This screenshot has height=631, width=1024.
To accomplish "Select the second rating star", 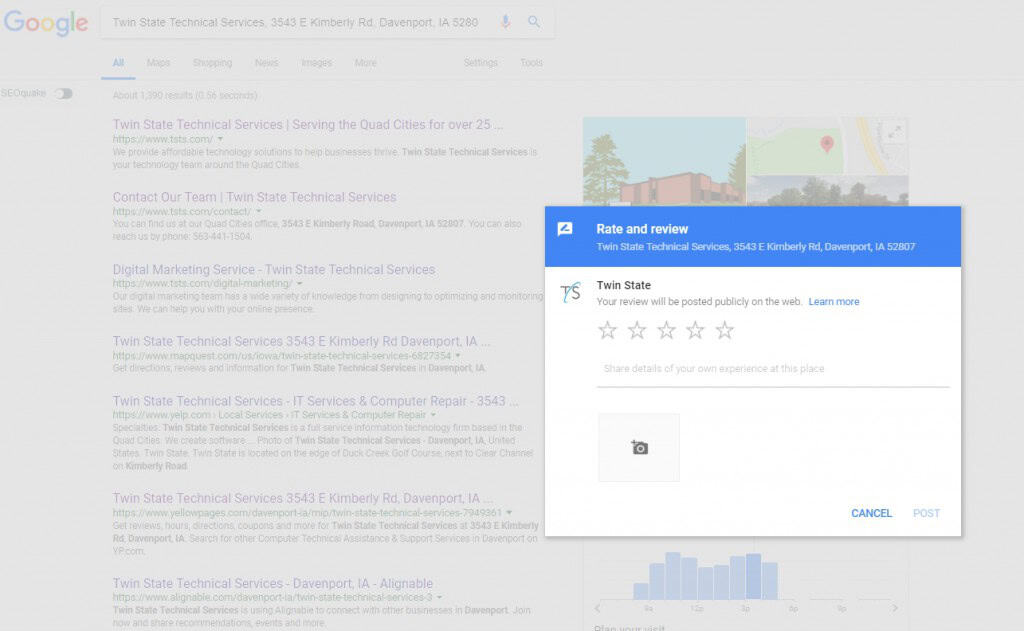I will [637, 330].
